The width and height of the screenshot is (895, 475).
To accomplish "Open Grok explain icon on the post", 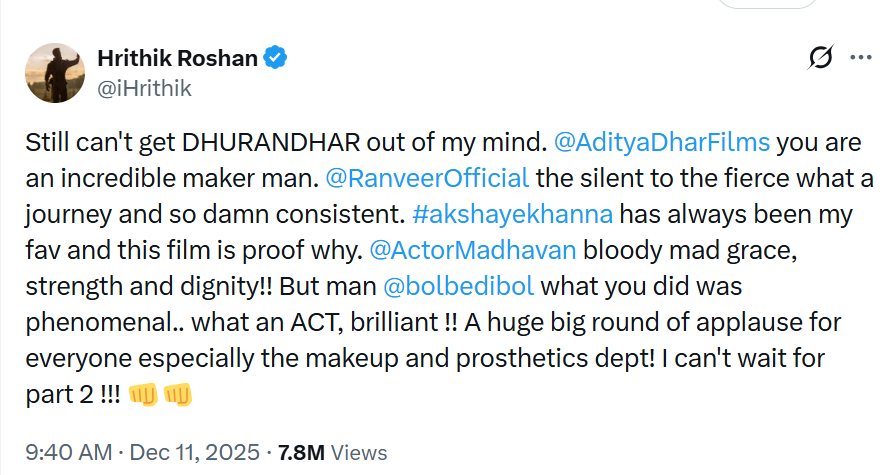I will 821,59.
